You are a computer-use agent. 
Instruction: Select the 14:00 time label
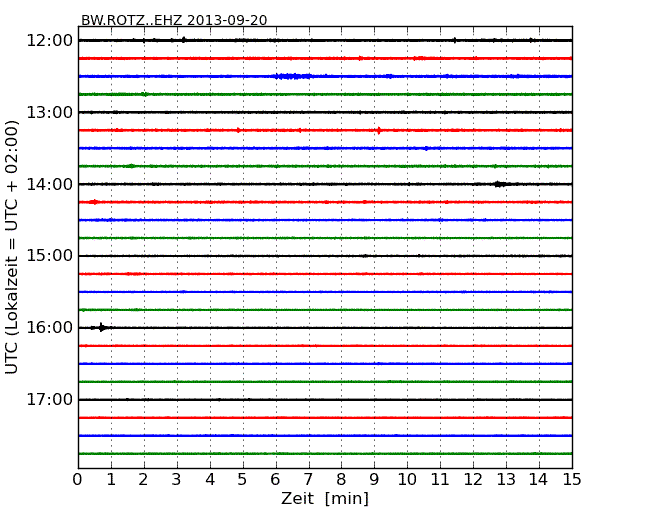click(49, 184)
